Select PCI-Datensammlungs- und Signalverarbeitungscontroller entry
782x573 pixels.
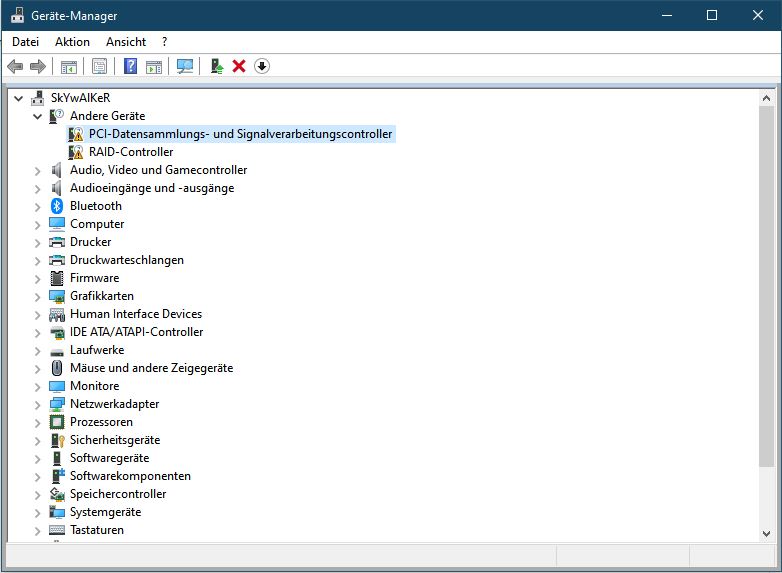(x=240, y=134)
